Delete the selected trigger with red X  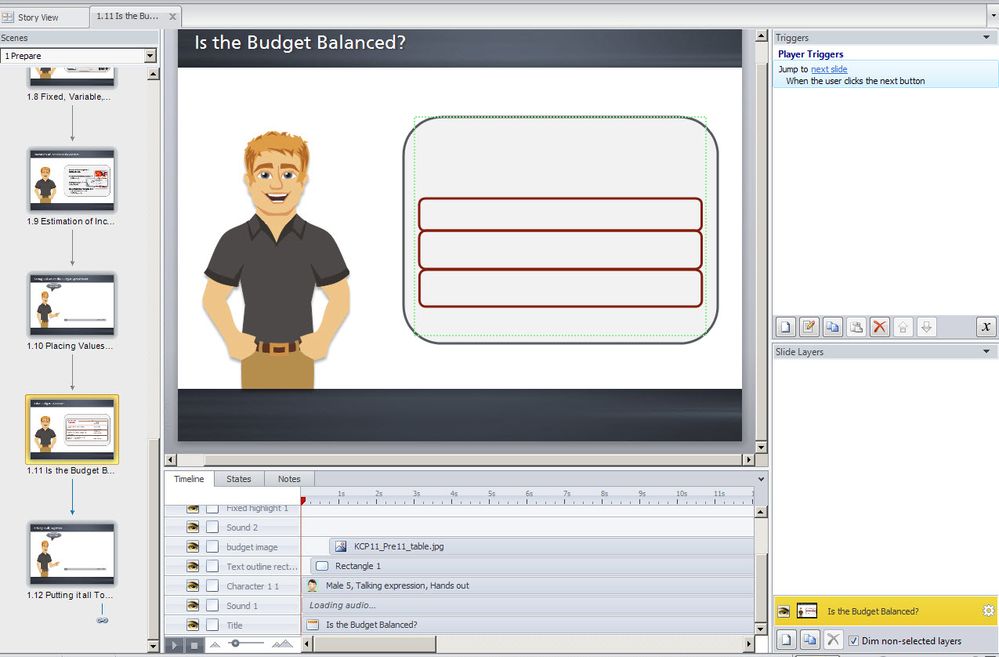(879, 327)
